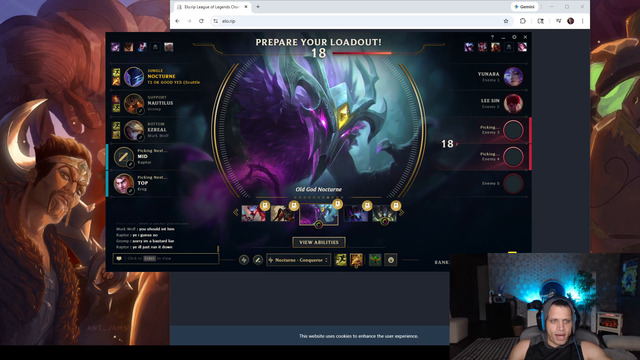Open a new Chrome tab
Screen dimensions: 640x360
[258, 7]
